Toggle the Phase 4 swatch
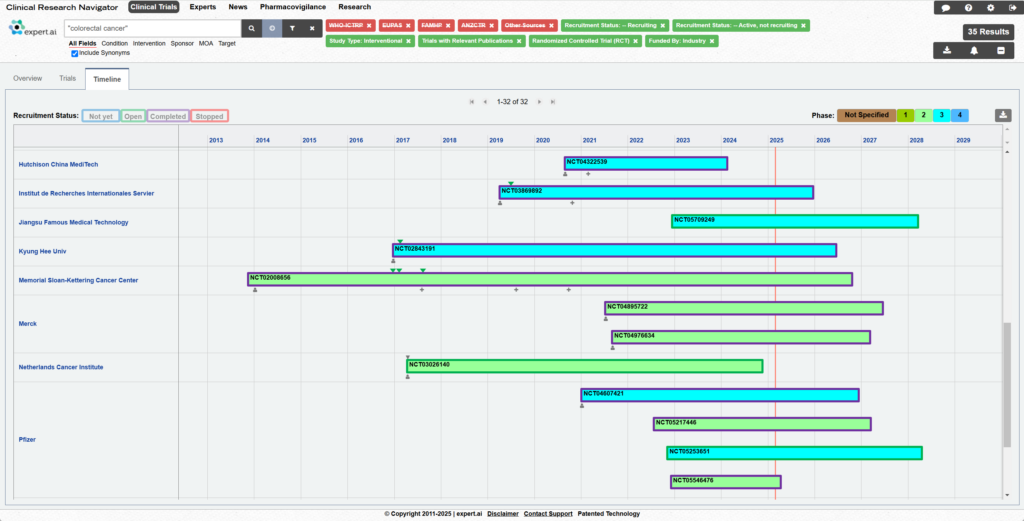 [x=959, y=115]
